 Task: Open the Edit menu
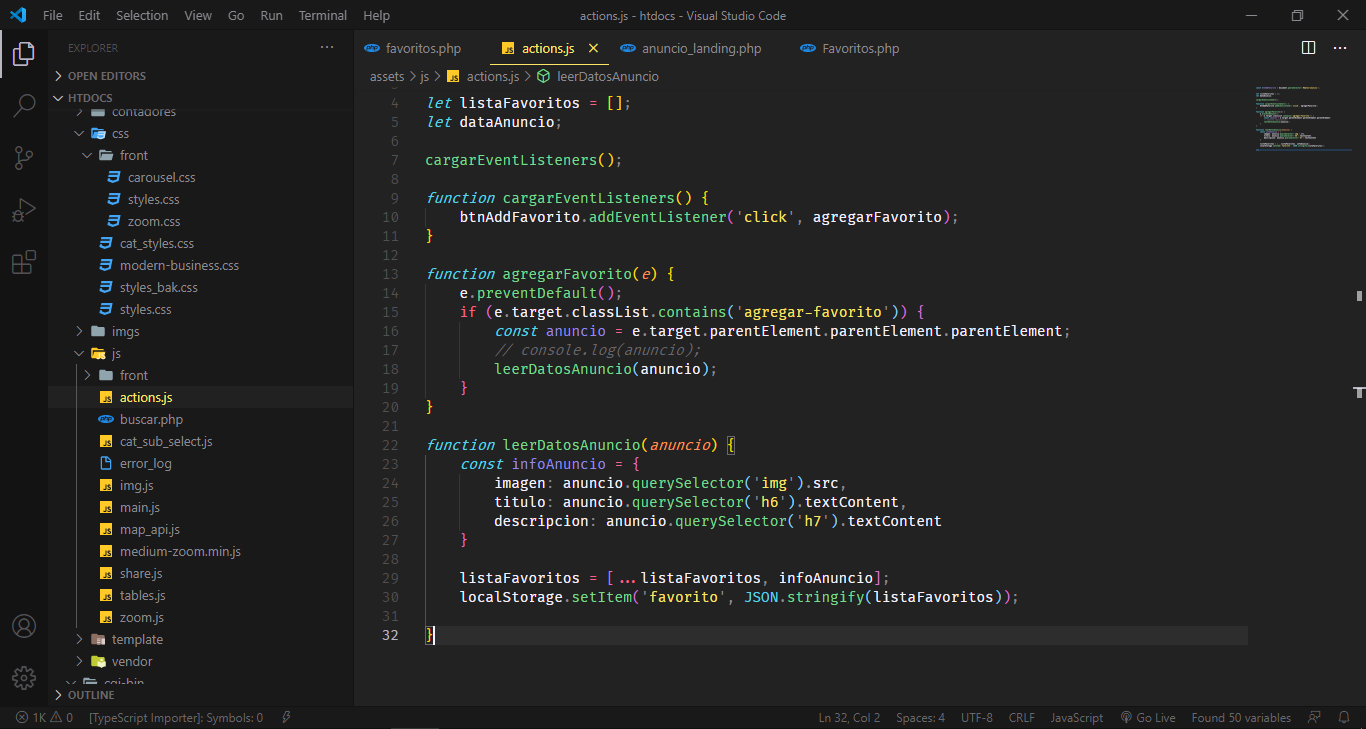[89, 15]
